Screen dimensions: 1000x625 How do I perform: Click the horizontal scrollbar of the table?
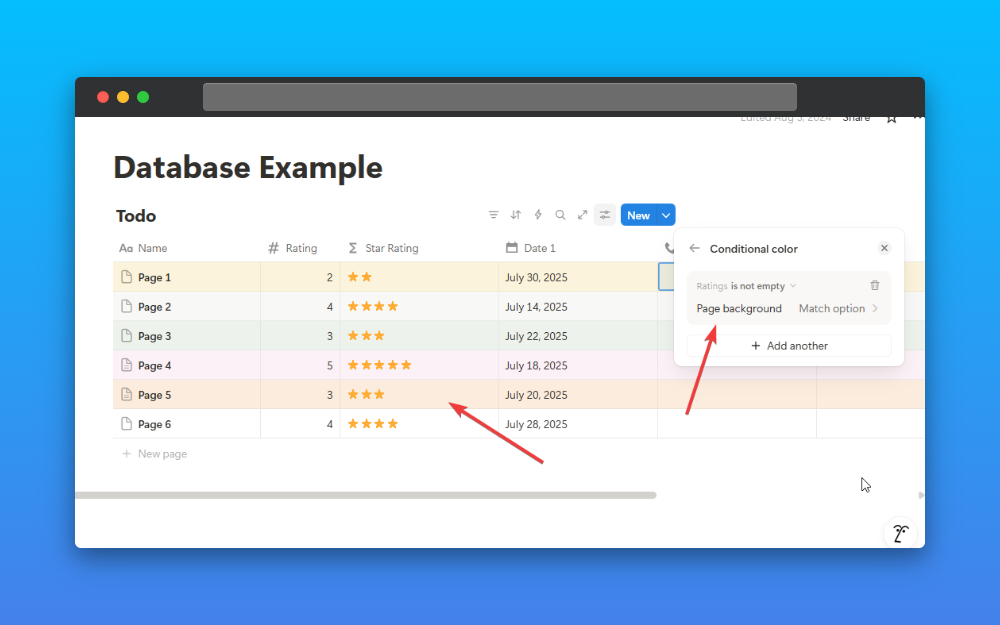(365, 495)
